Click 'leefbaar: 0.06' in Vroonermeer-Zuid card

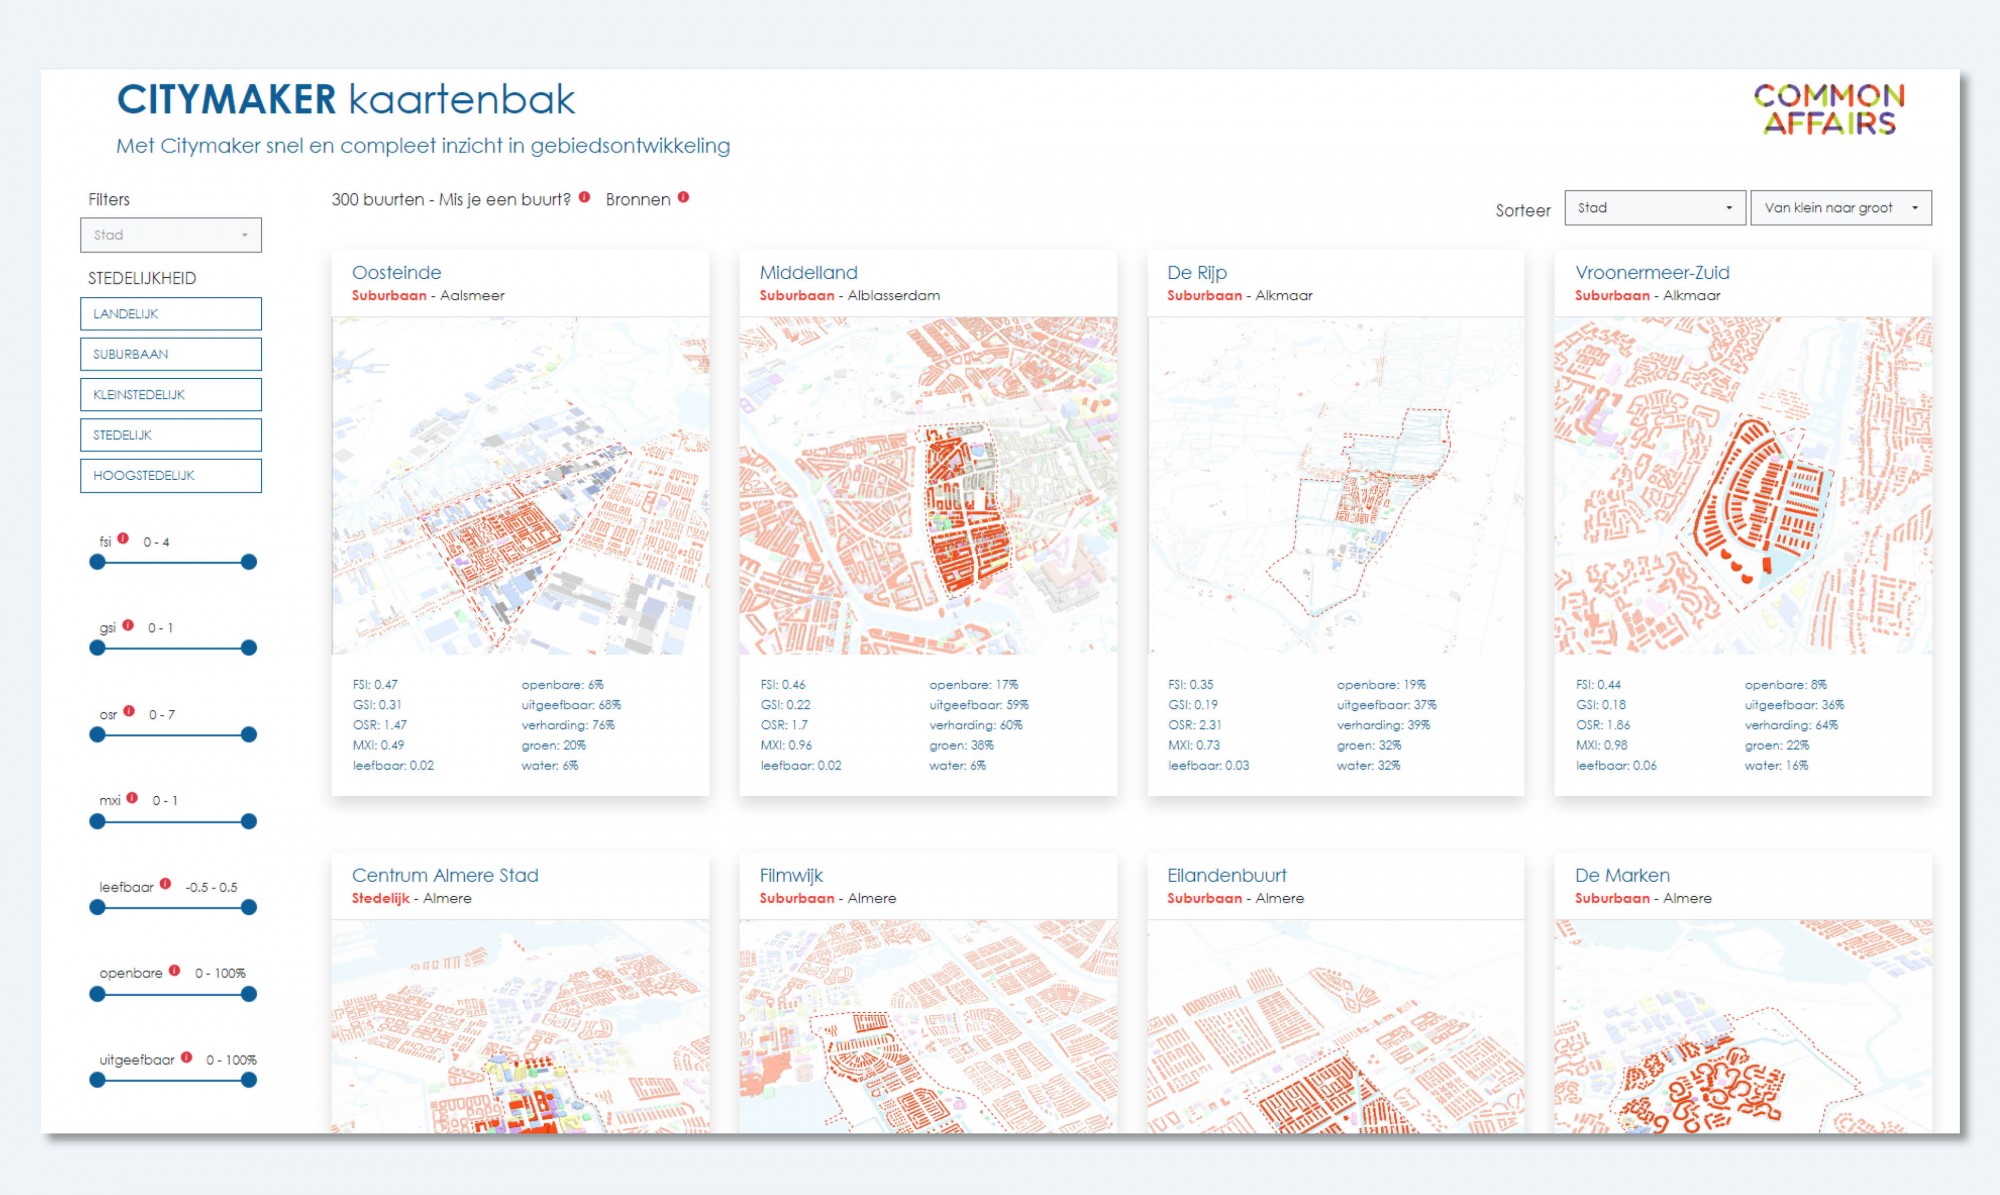(1616, 765)
